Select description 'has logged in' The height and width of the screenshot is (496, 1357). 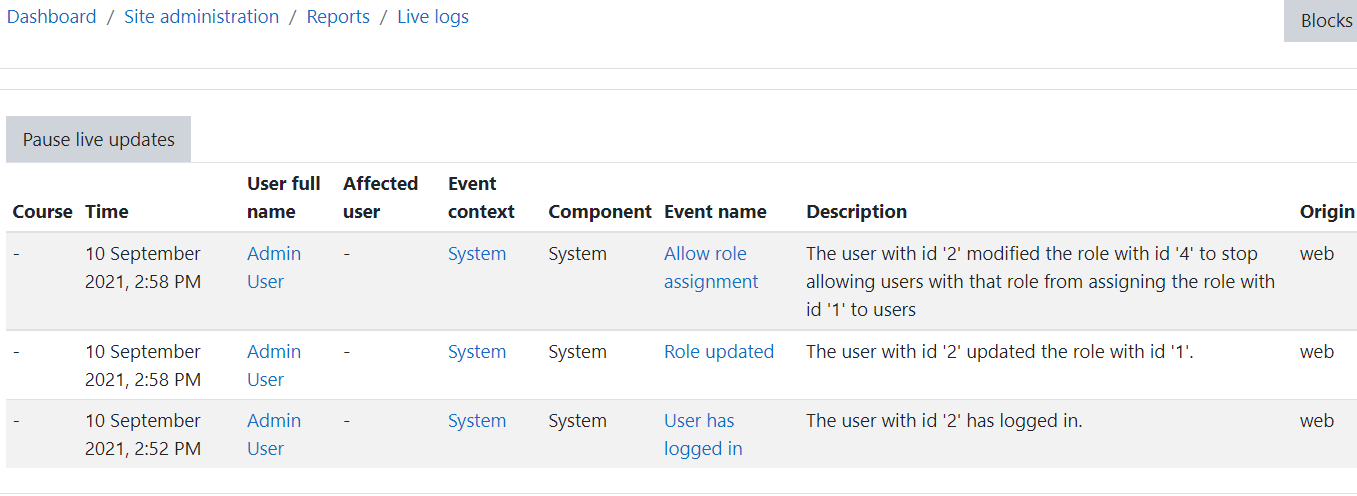tap(944, 421)
